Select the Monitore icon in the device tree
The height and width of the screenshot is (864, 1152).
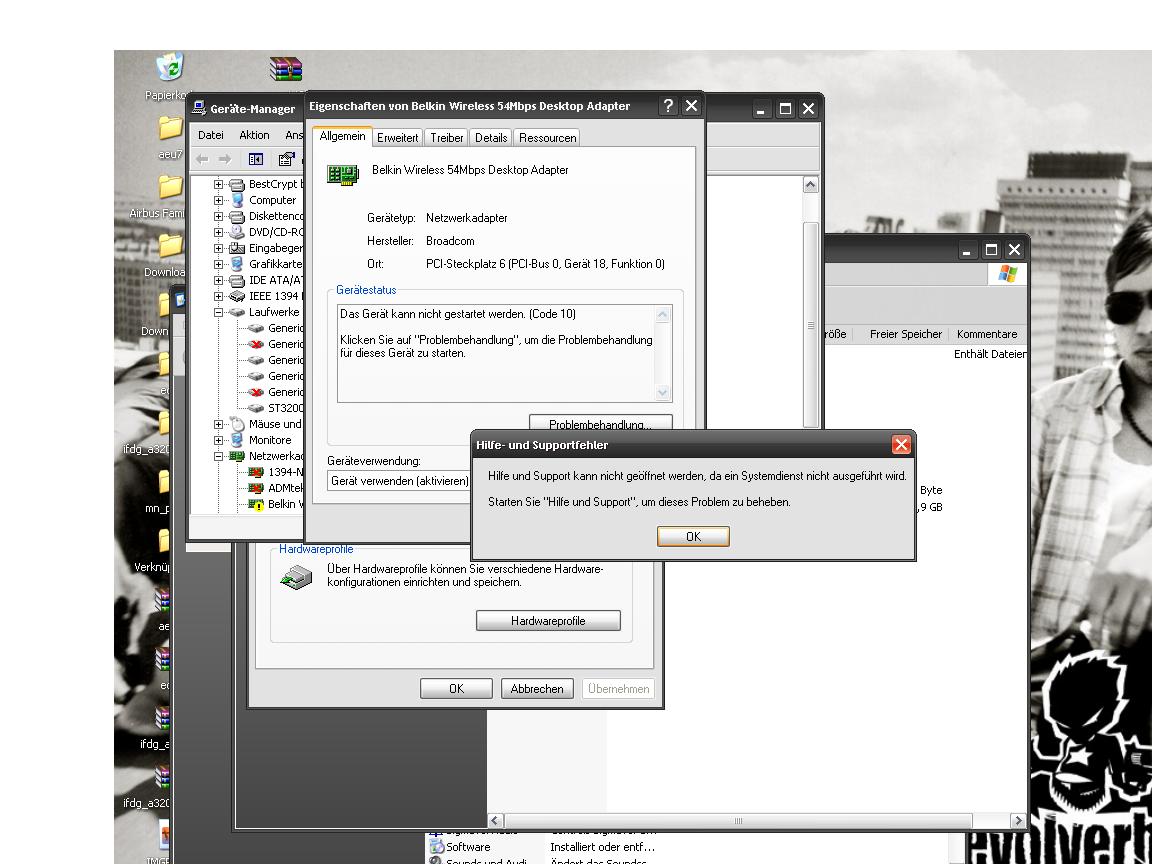point(237,440)
